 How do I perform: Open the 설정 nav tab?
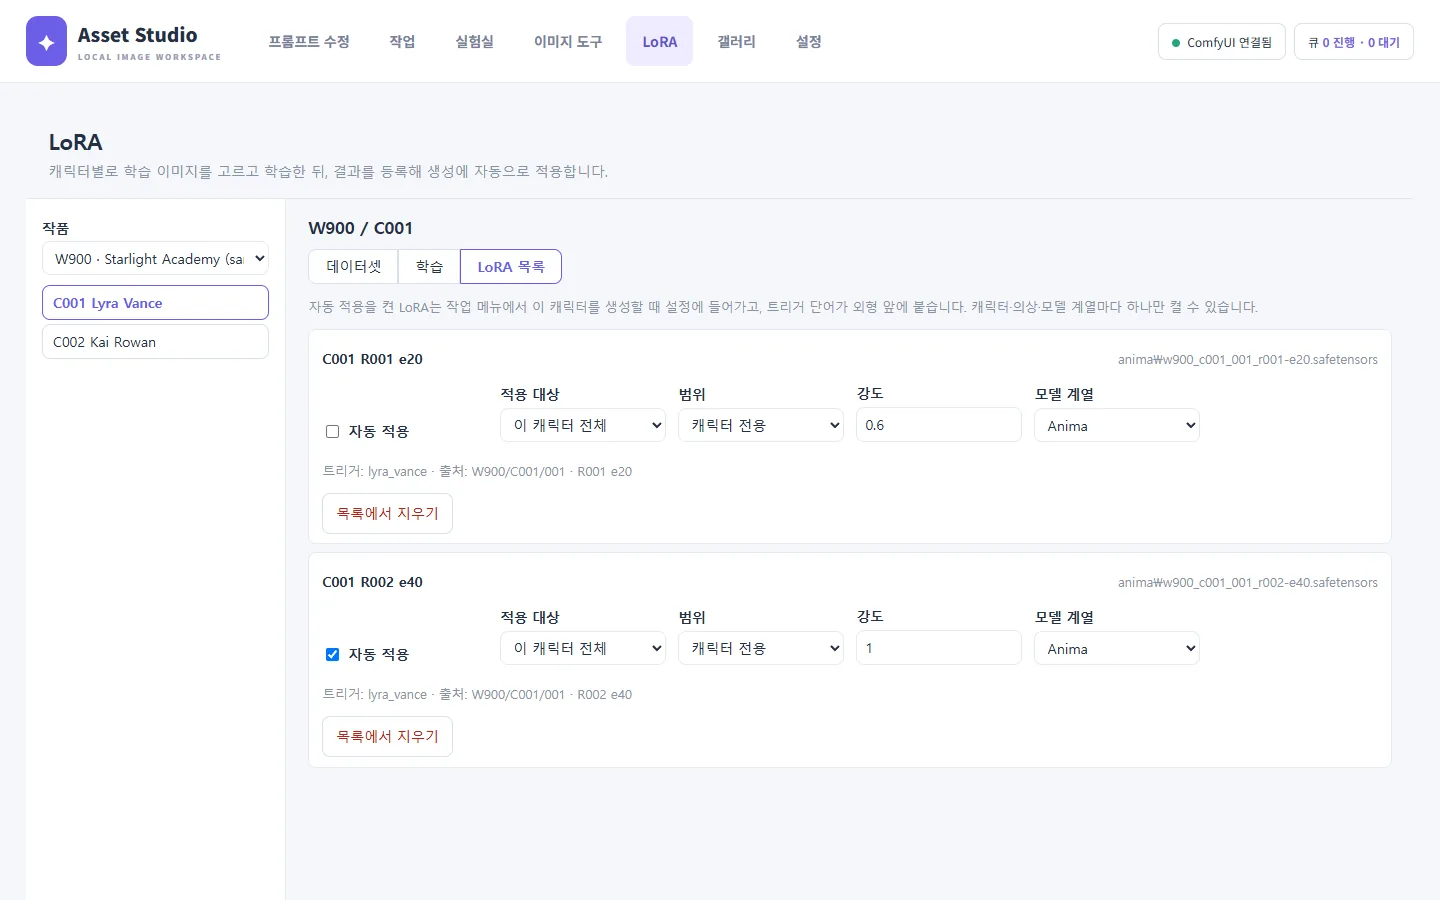pyautogui.click(x=808, y=41)
